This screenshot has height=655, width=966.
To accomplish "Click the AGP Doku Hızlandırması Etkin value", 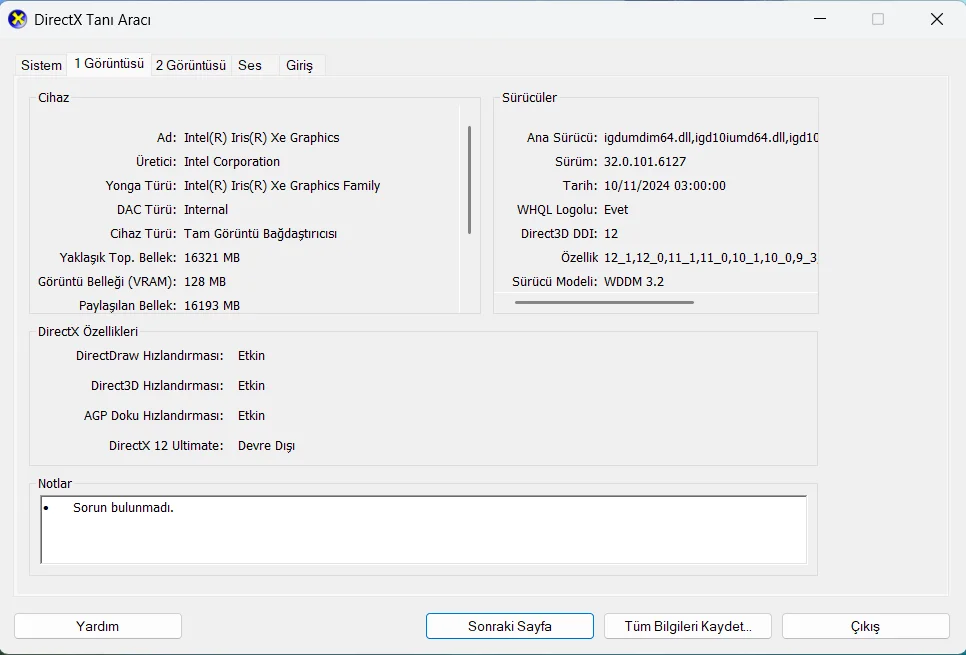I will click(x=251, y=416).
